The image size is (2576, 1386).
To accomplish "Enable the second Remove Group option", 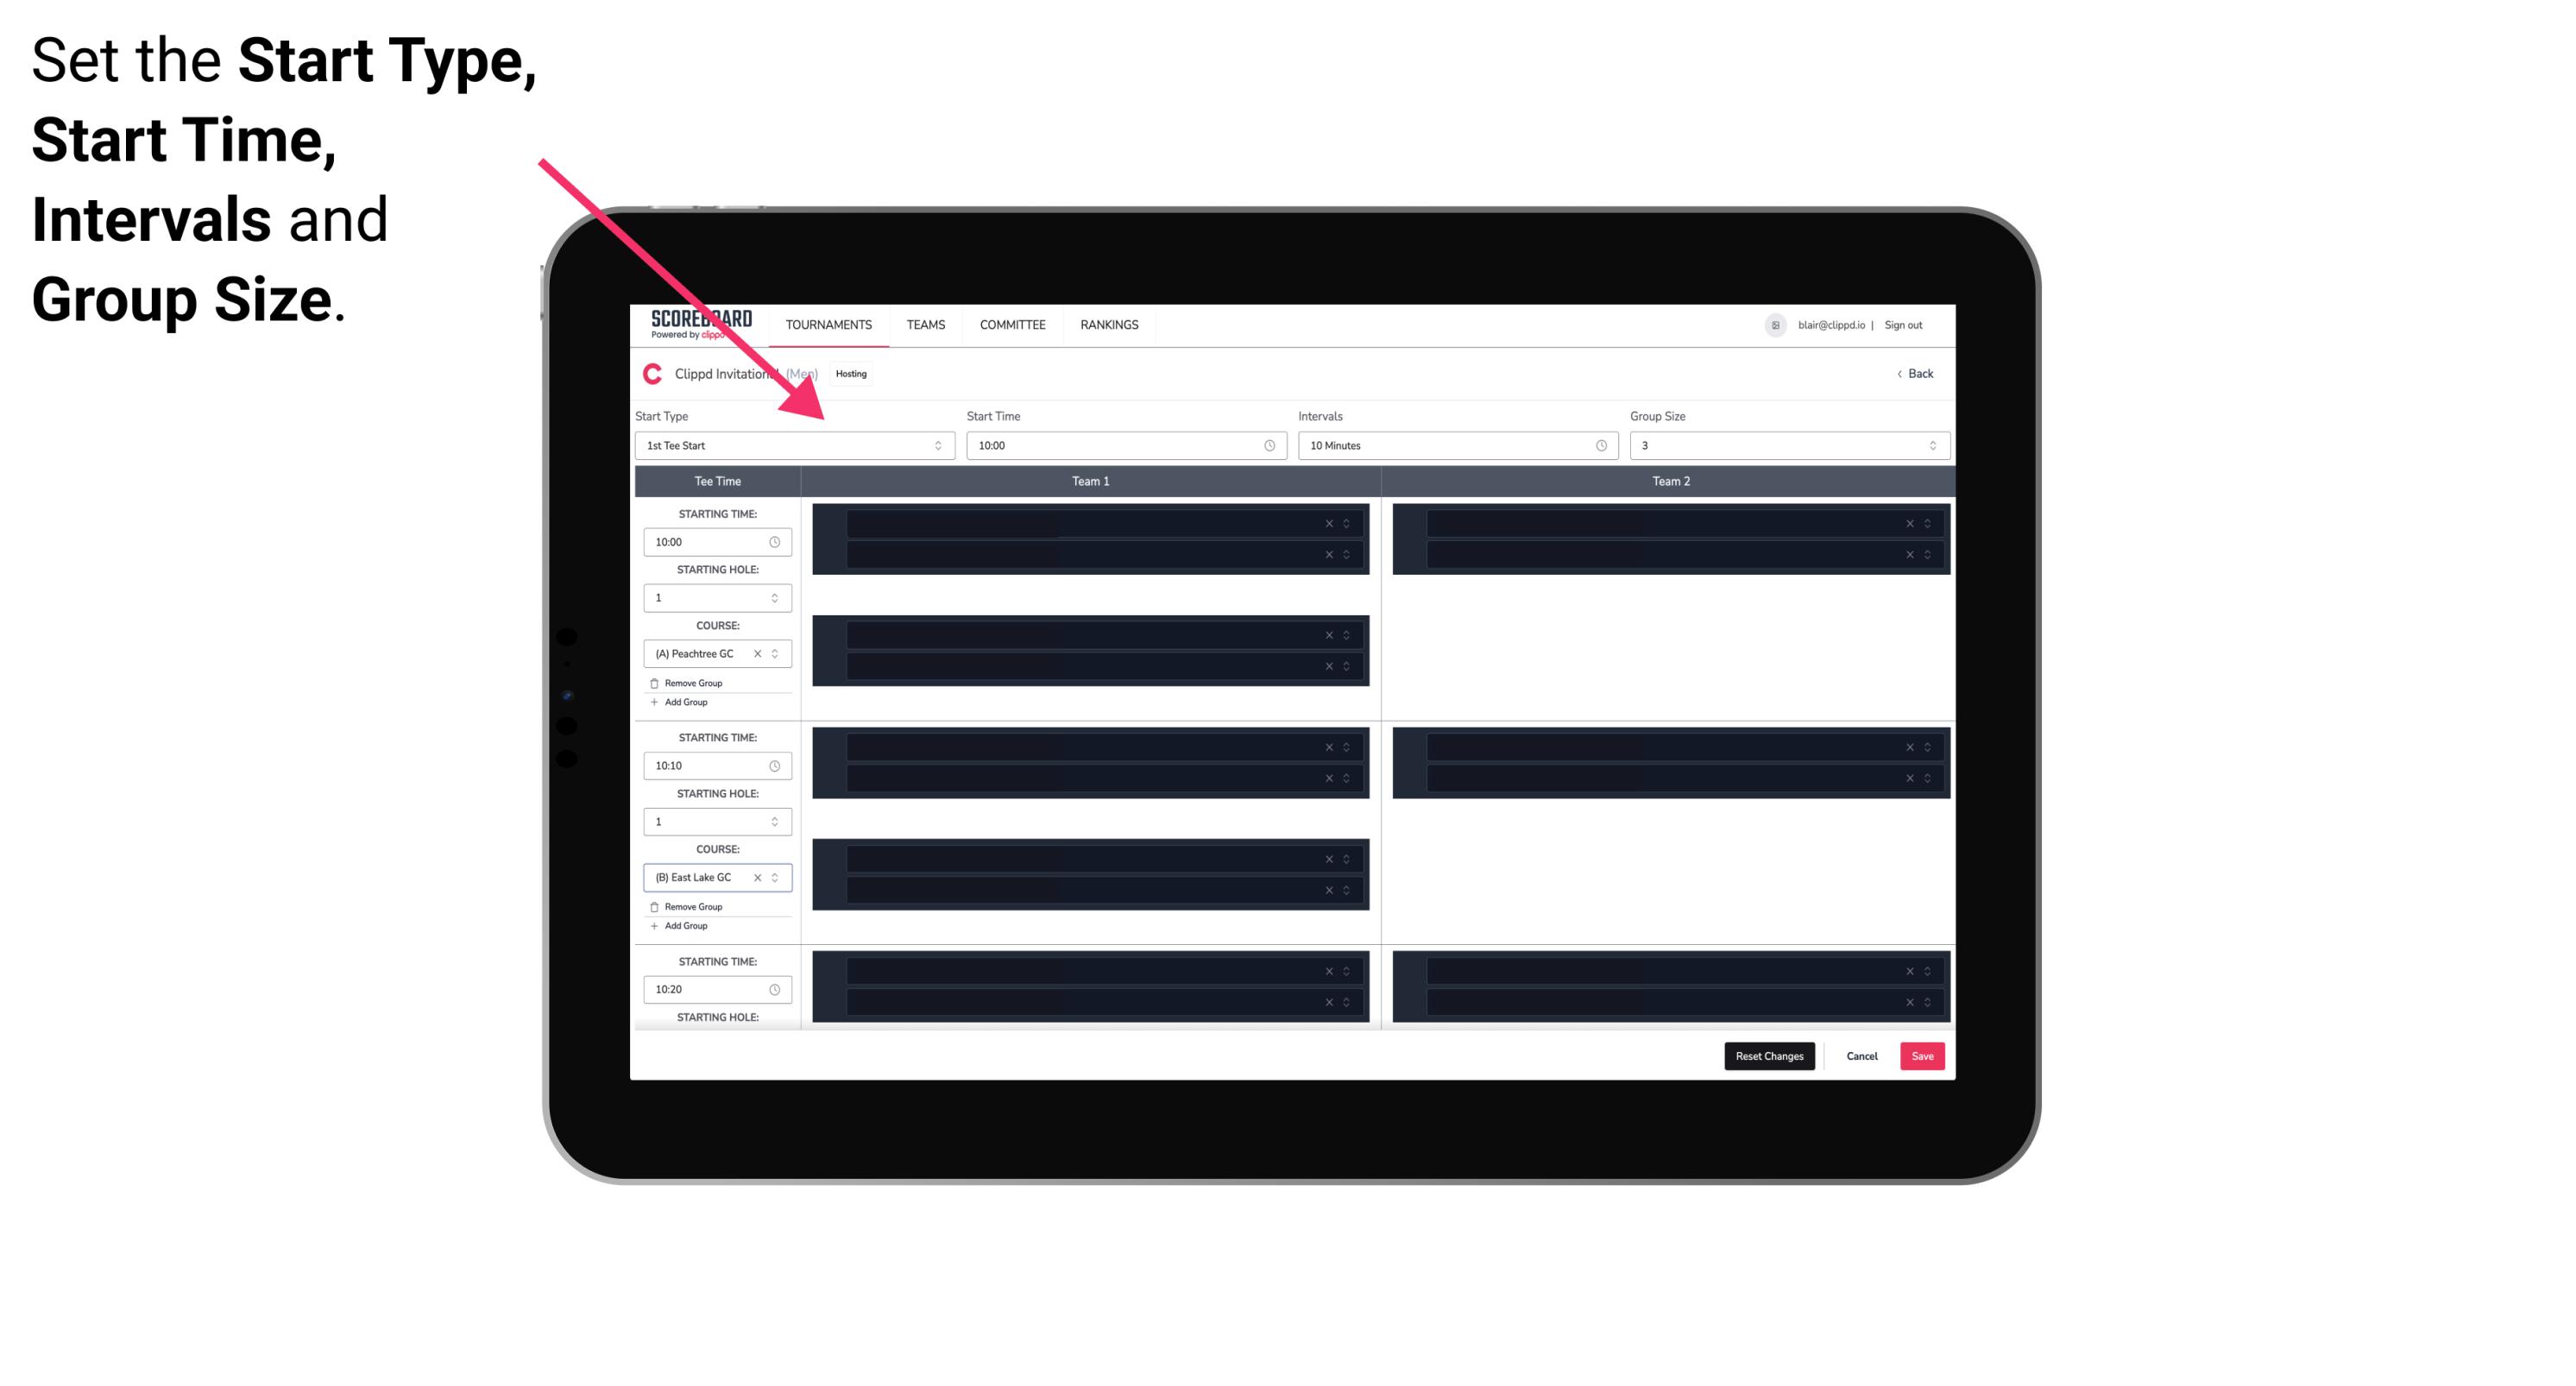I will click(690, 904).
